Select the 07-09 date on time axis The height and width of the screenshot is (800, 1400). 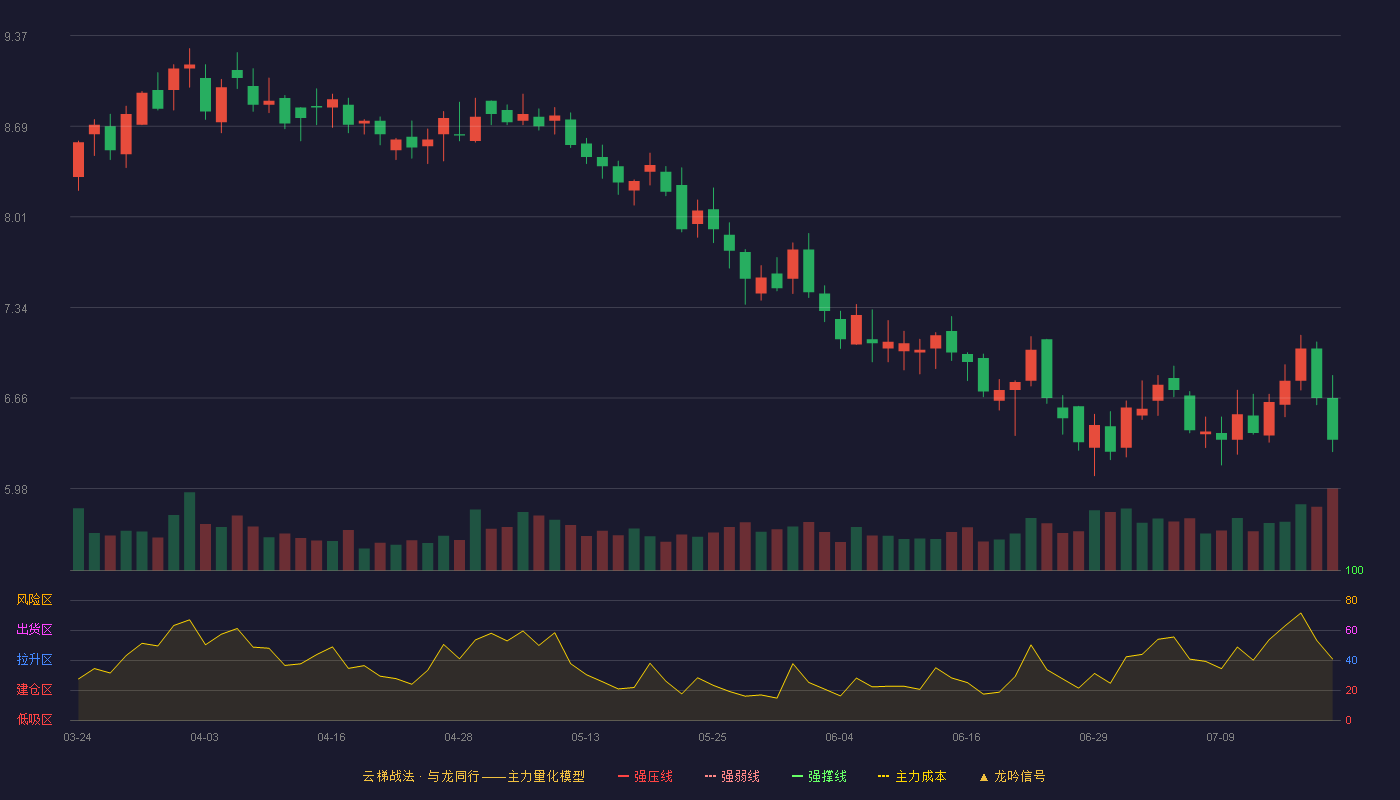1220,737
